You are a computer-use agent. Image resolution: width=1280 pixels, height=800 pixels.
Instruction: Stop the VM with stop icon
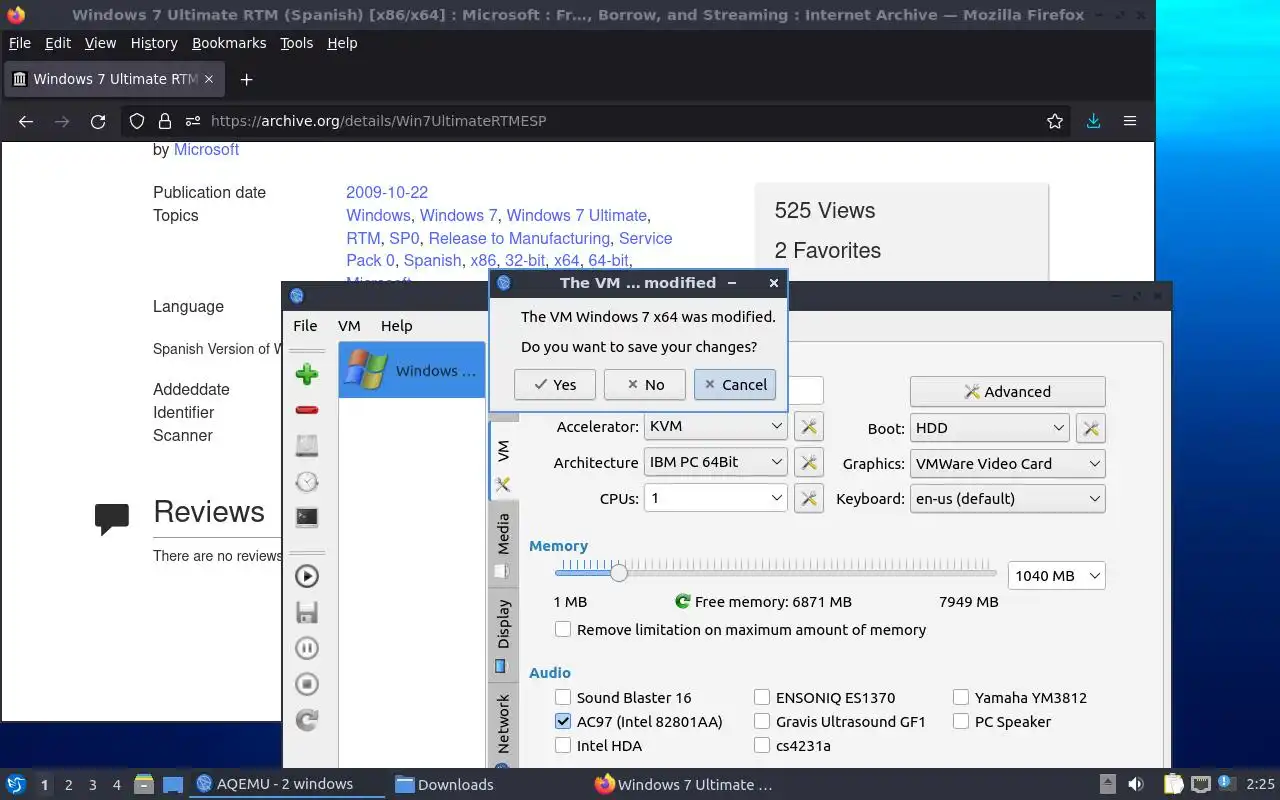(x=307, y=684)
